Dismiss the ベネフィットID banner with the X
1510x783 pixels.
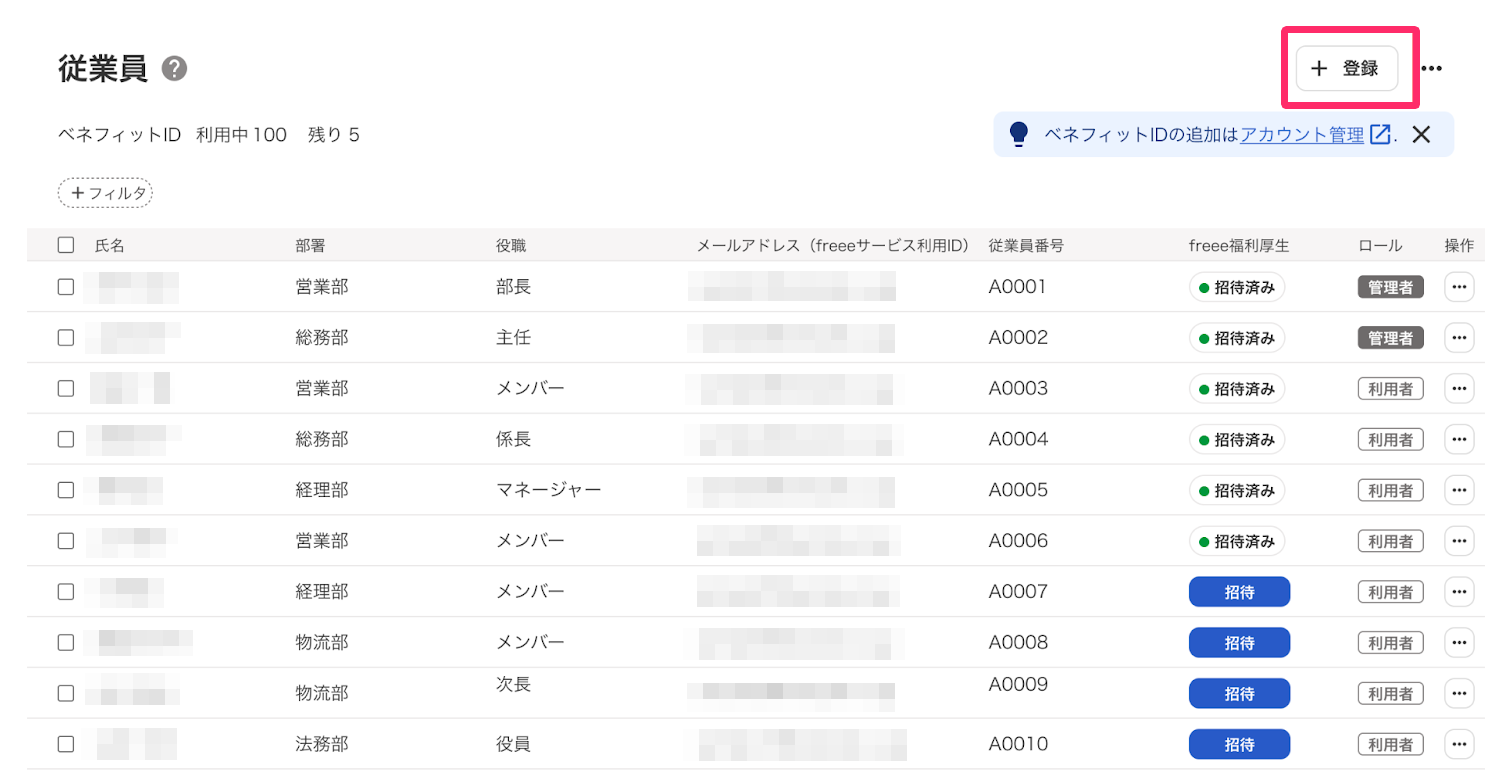point(1421,133)
